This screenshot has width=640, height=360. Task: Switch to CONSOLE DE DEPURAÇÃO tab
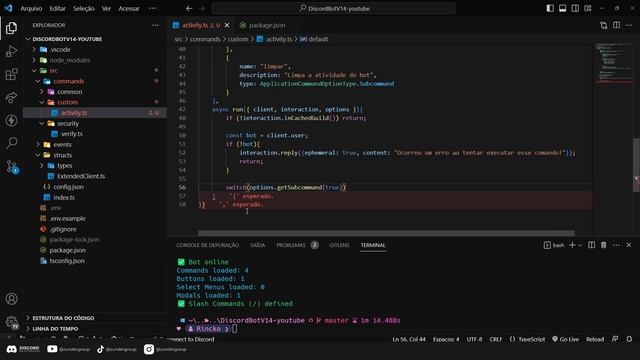click(207, 245)
